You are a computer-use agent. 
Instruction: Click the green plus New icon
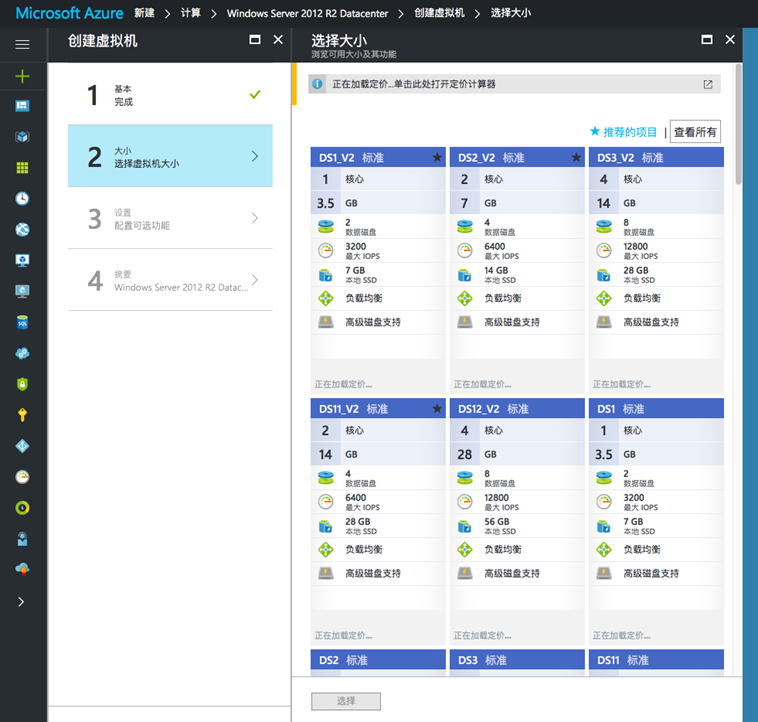click(x=22, y=76)
